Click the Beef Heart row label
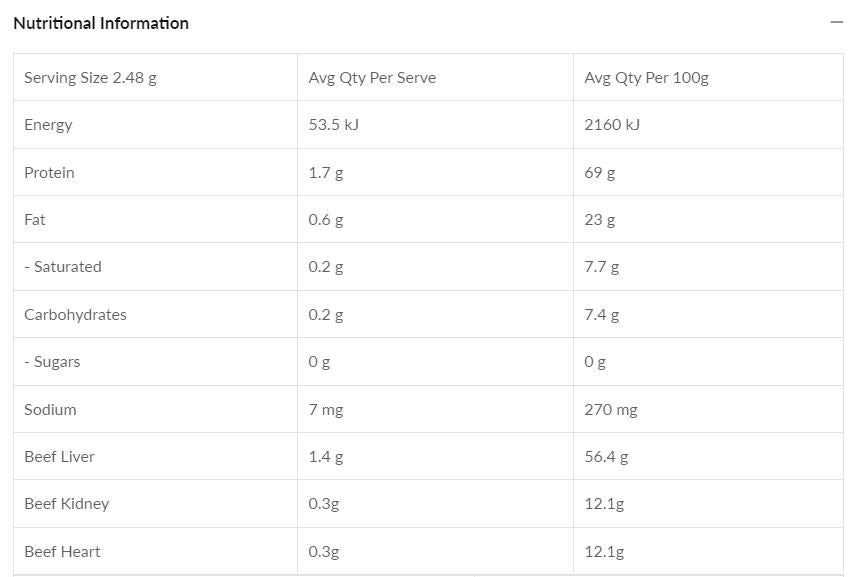This screenshot has height=577, width=850. point(62,552)
